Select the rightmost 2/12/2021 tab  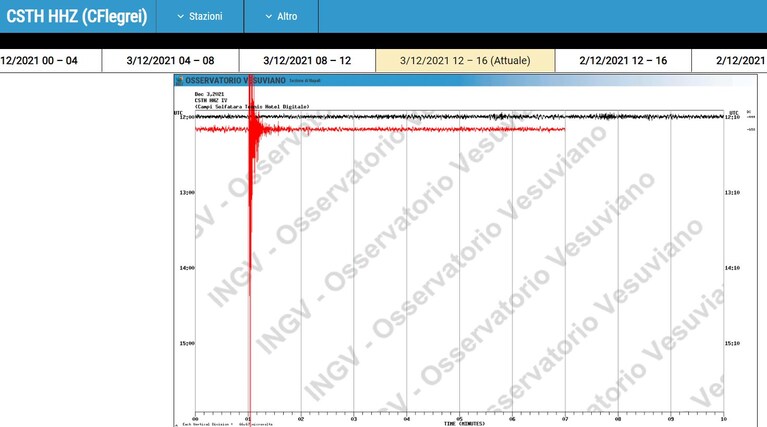[x=729, y=61]
